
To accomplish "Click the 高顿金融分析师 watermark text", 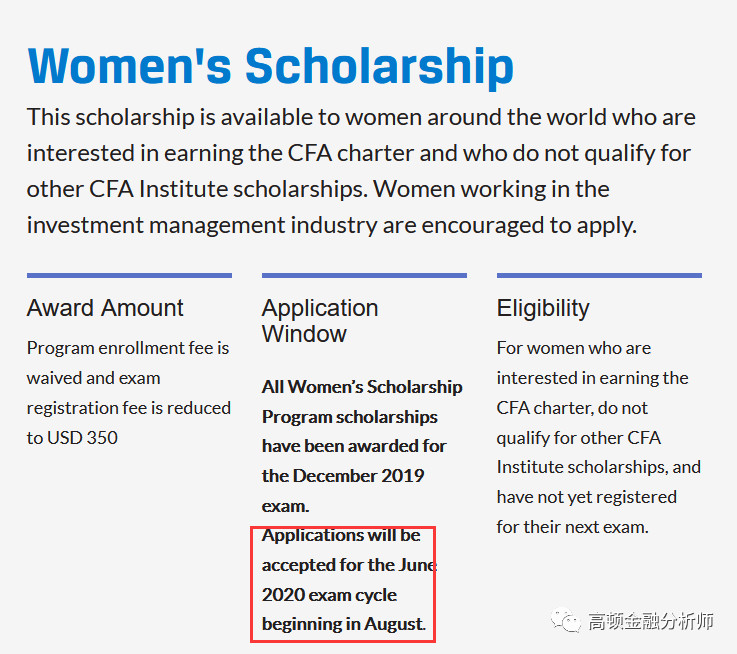I will coord(651,621).
